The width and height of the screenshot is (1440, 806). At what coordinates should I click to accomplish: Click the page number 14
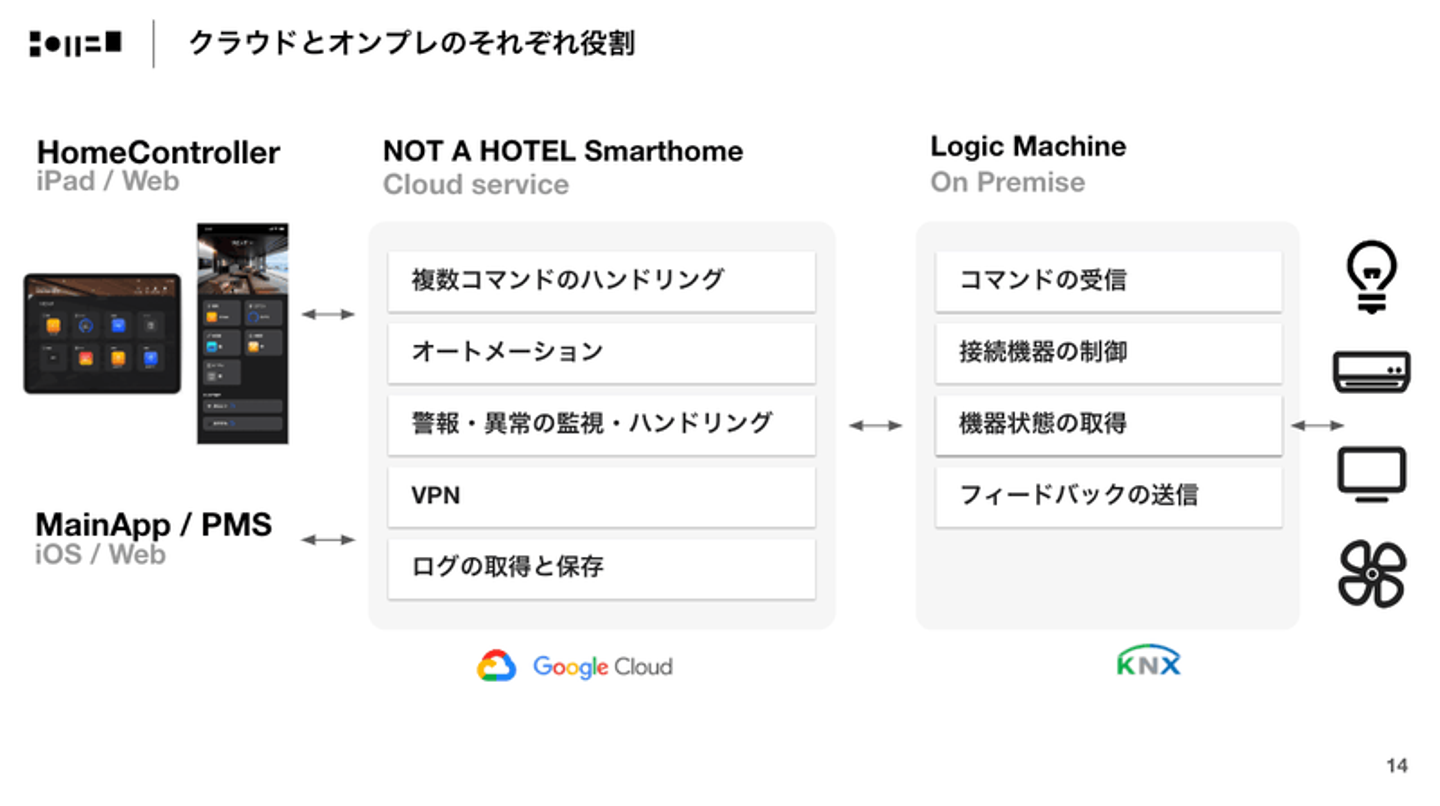[1396, 766]
